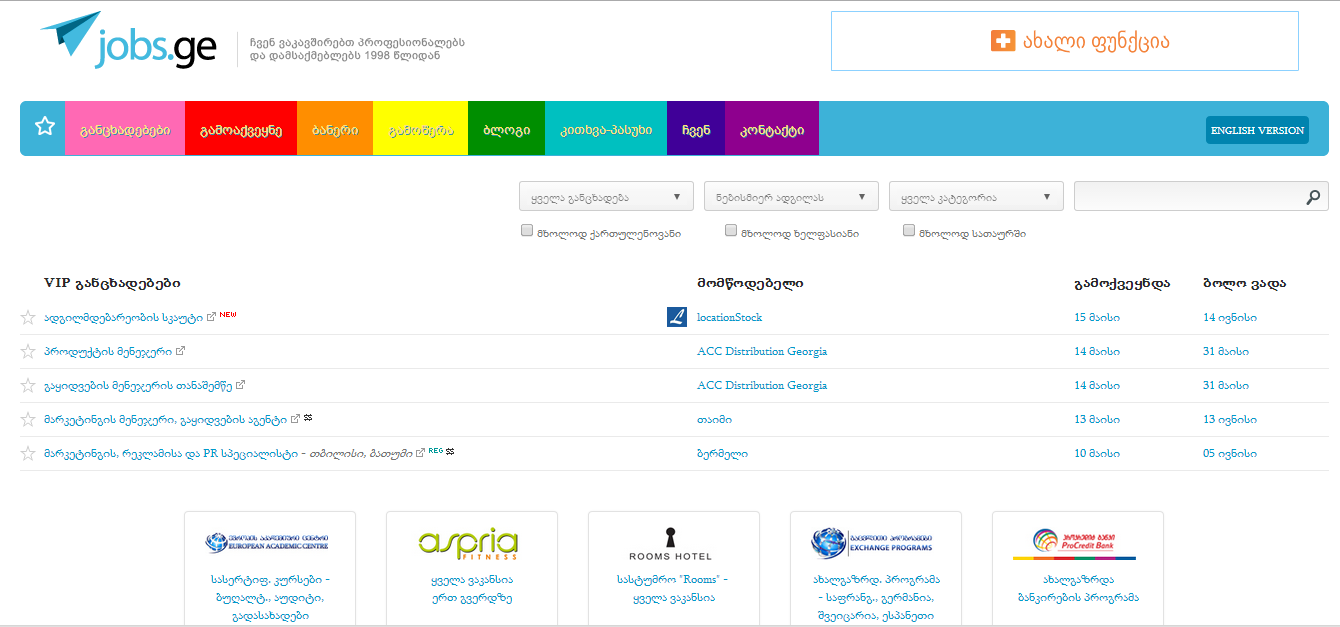Screen dimensions: 1340x627
Task: Star the პროდუქტის მენეჯერი job listing
Action: pyautogui.click(x=28, y=352)
